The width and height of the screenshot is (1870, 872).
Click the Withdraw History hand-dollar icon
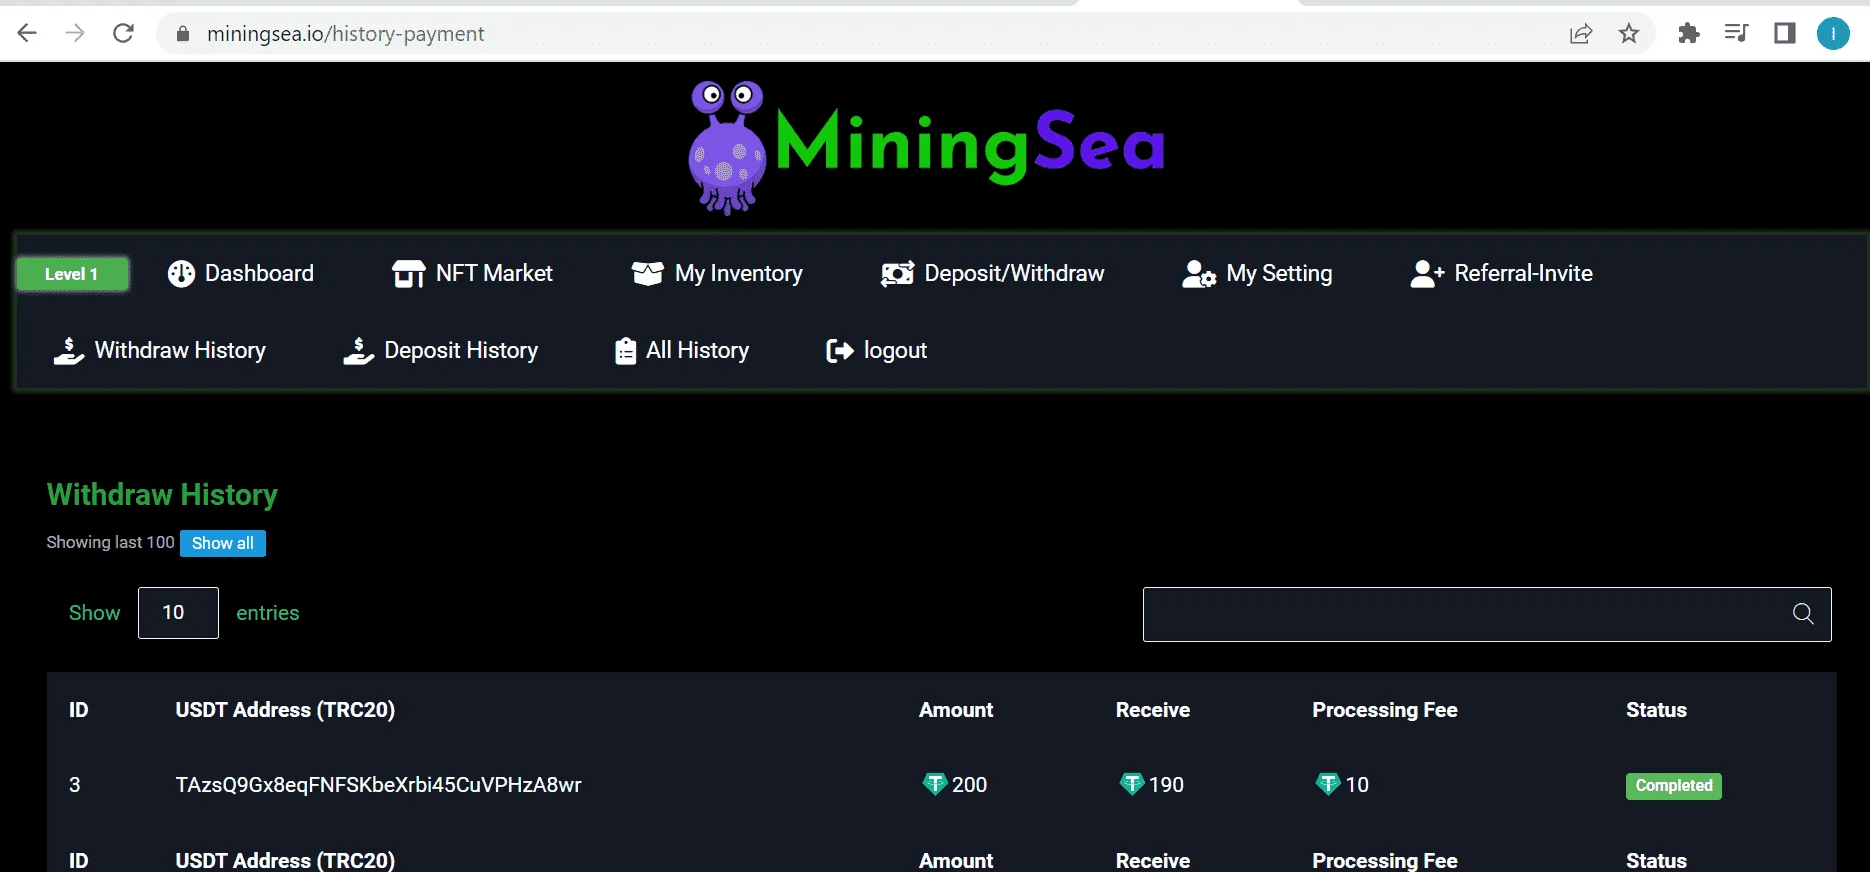(x=68, y=351)
